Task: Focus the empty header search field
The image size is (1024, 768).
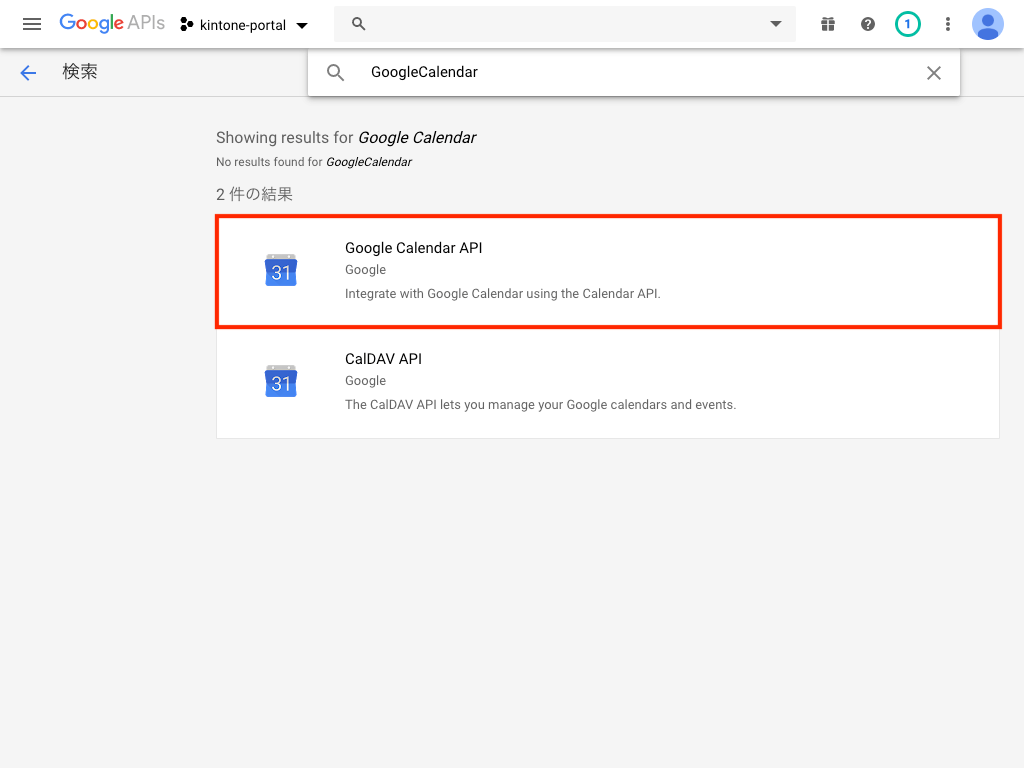Action: coord(560,24)
